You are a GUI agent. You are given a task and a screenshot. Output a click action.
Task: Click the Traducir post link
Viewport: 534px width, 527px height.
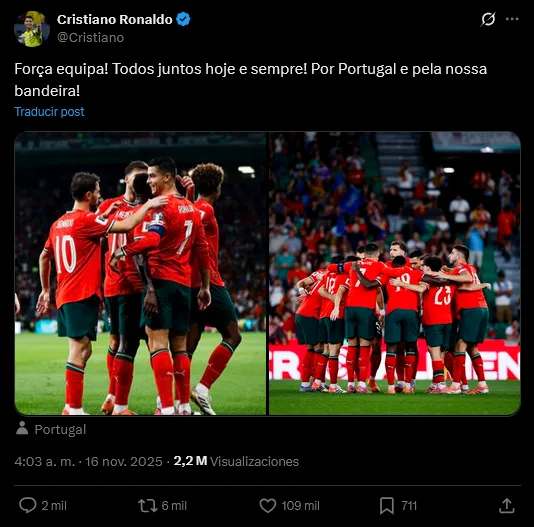click(49, 112)
